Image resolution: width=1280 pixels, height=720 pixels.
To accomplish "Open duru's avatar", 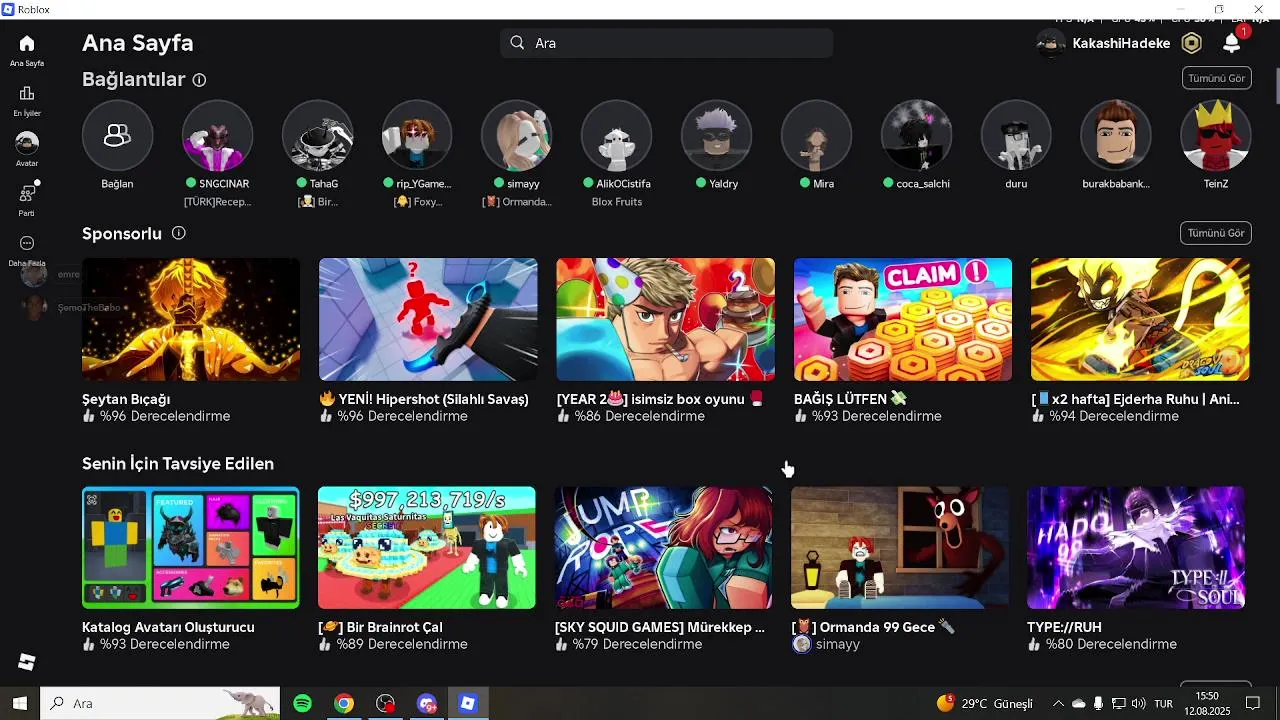I will (1016, 135).
